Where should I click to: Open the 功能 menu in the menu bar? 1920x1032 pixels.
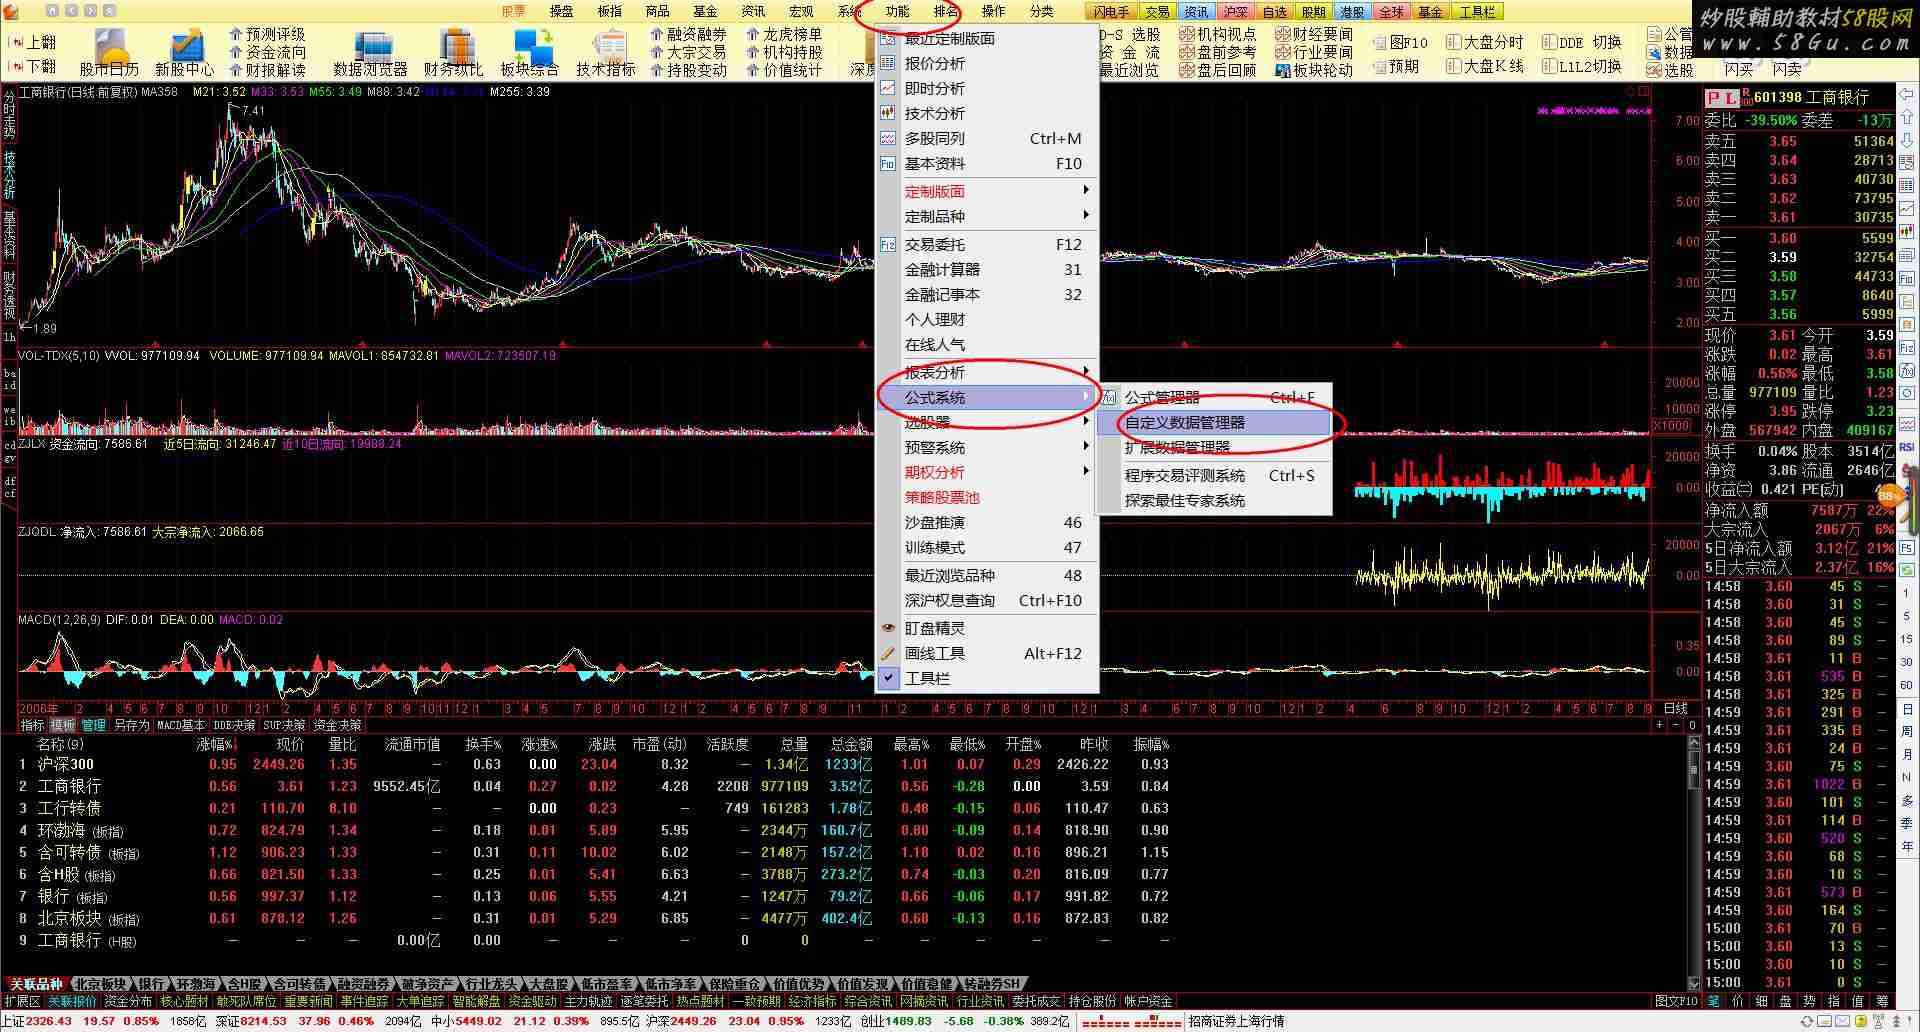897,12
